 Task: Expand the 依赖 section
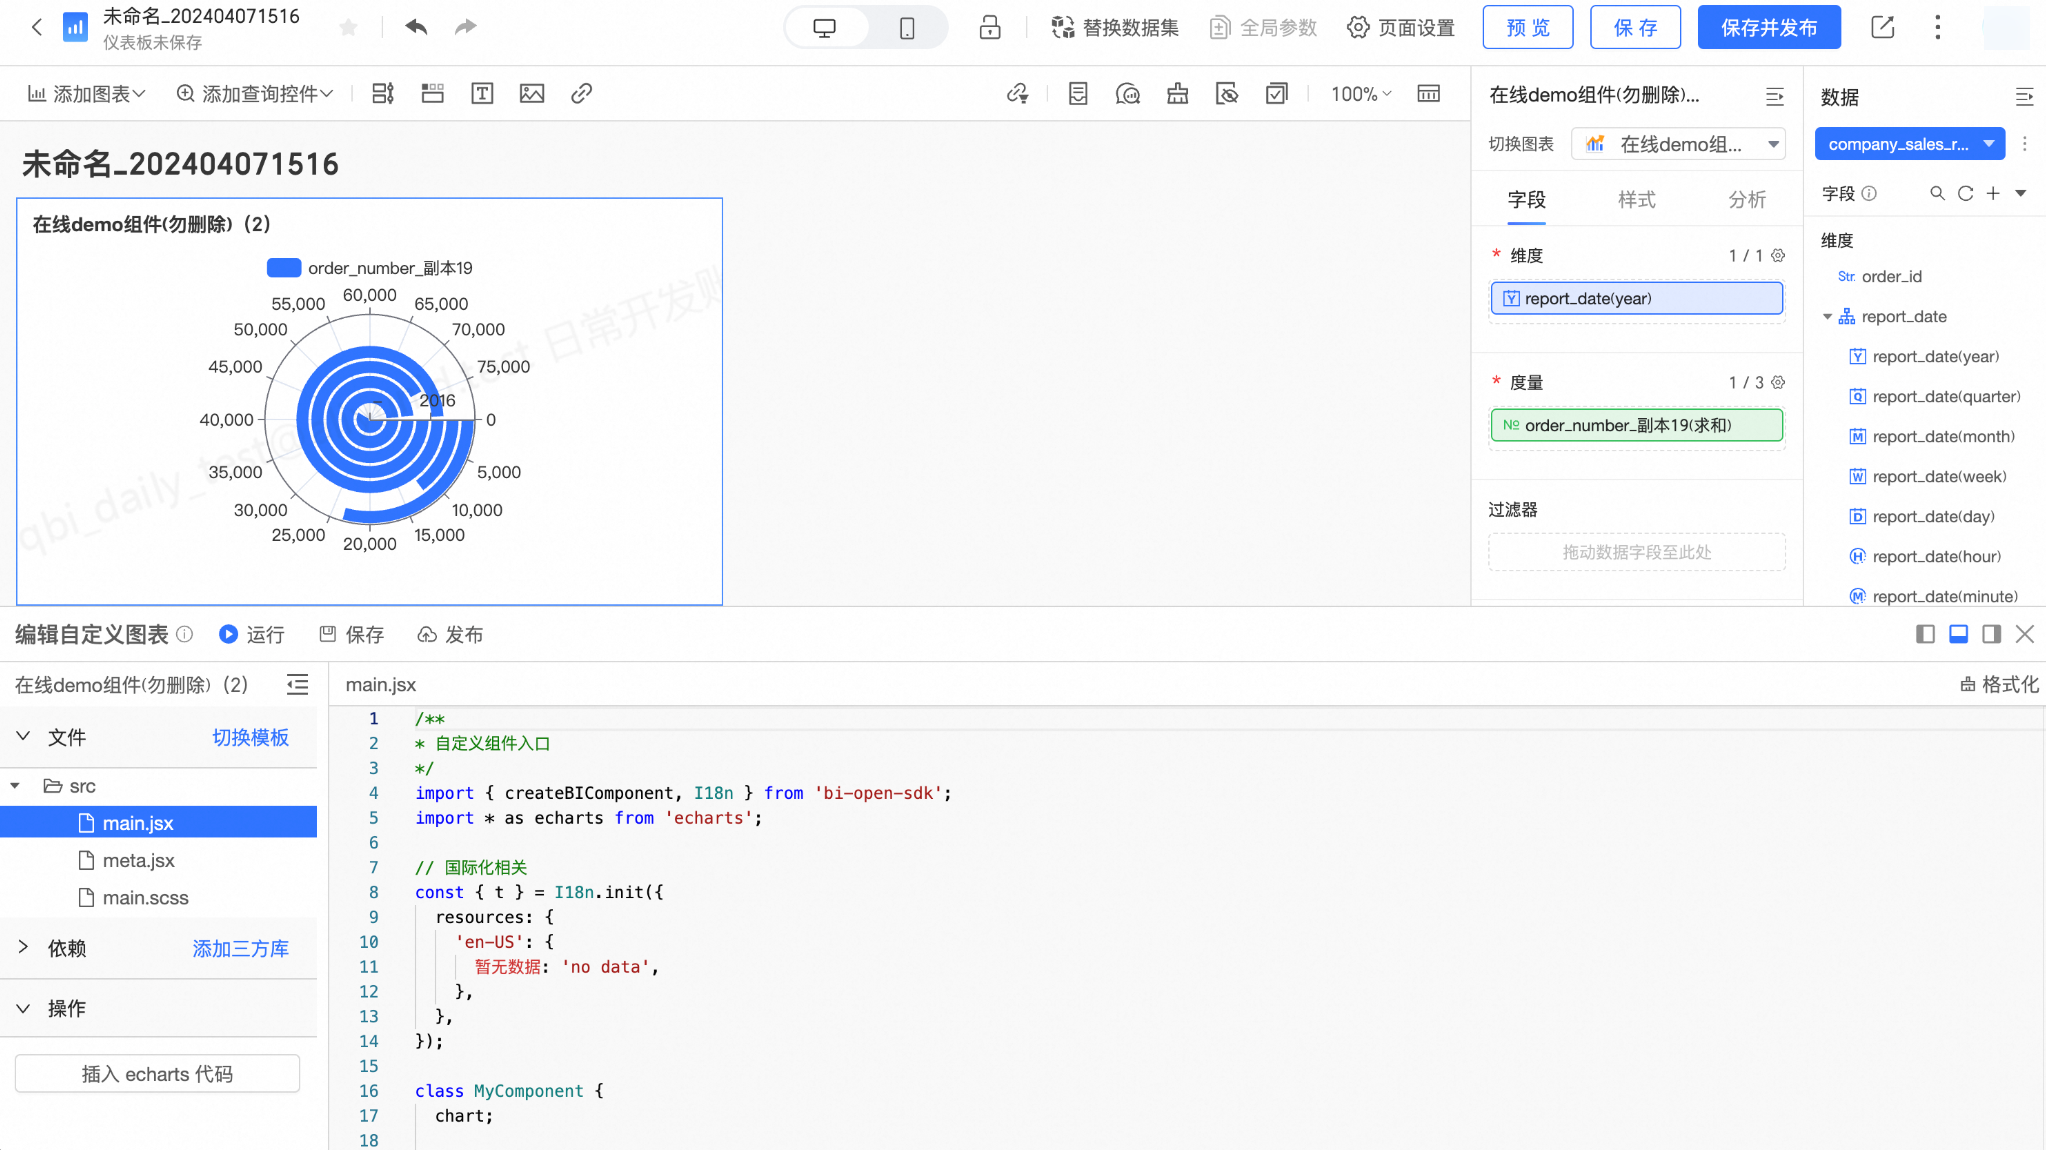pos(23,947)
